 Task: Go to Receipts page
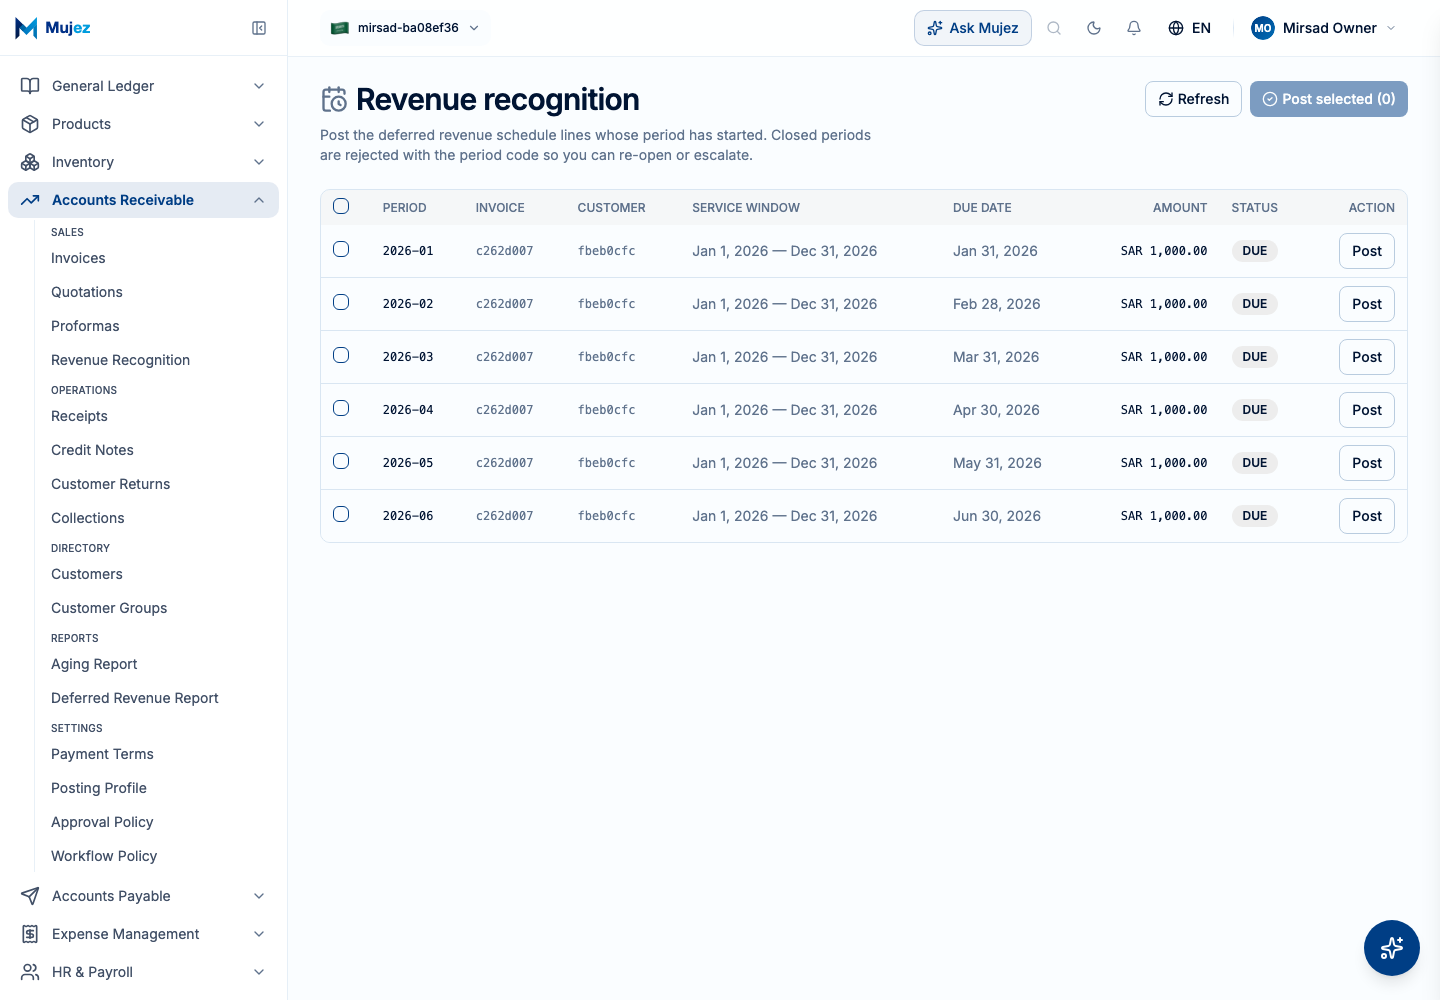click(x=79, y=416)
